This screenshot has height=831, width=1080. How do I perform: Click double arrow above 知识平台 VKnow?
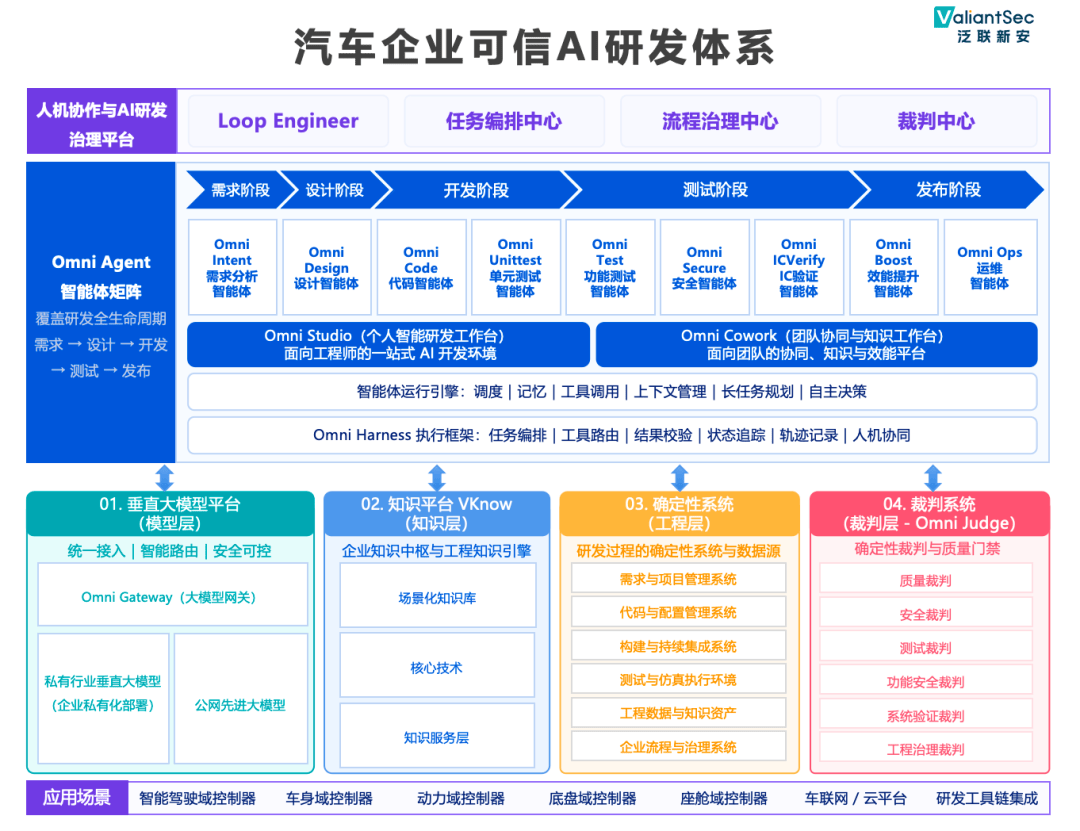(x=437, y=478)
